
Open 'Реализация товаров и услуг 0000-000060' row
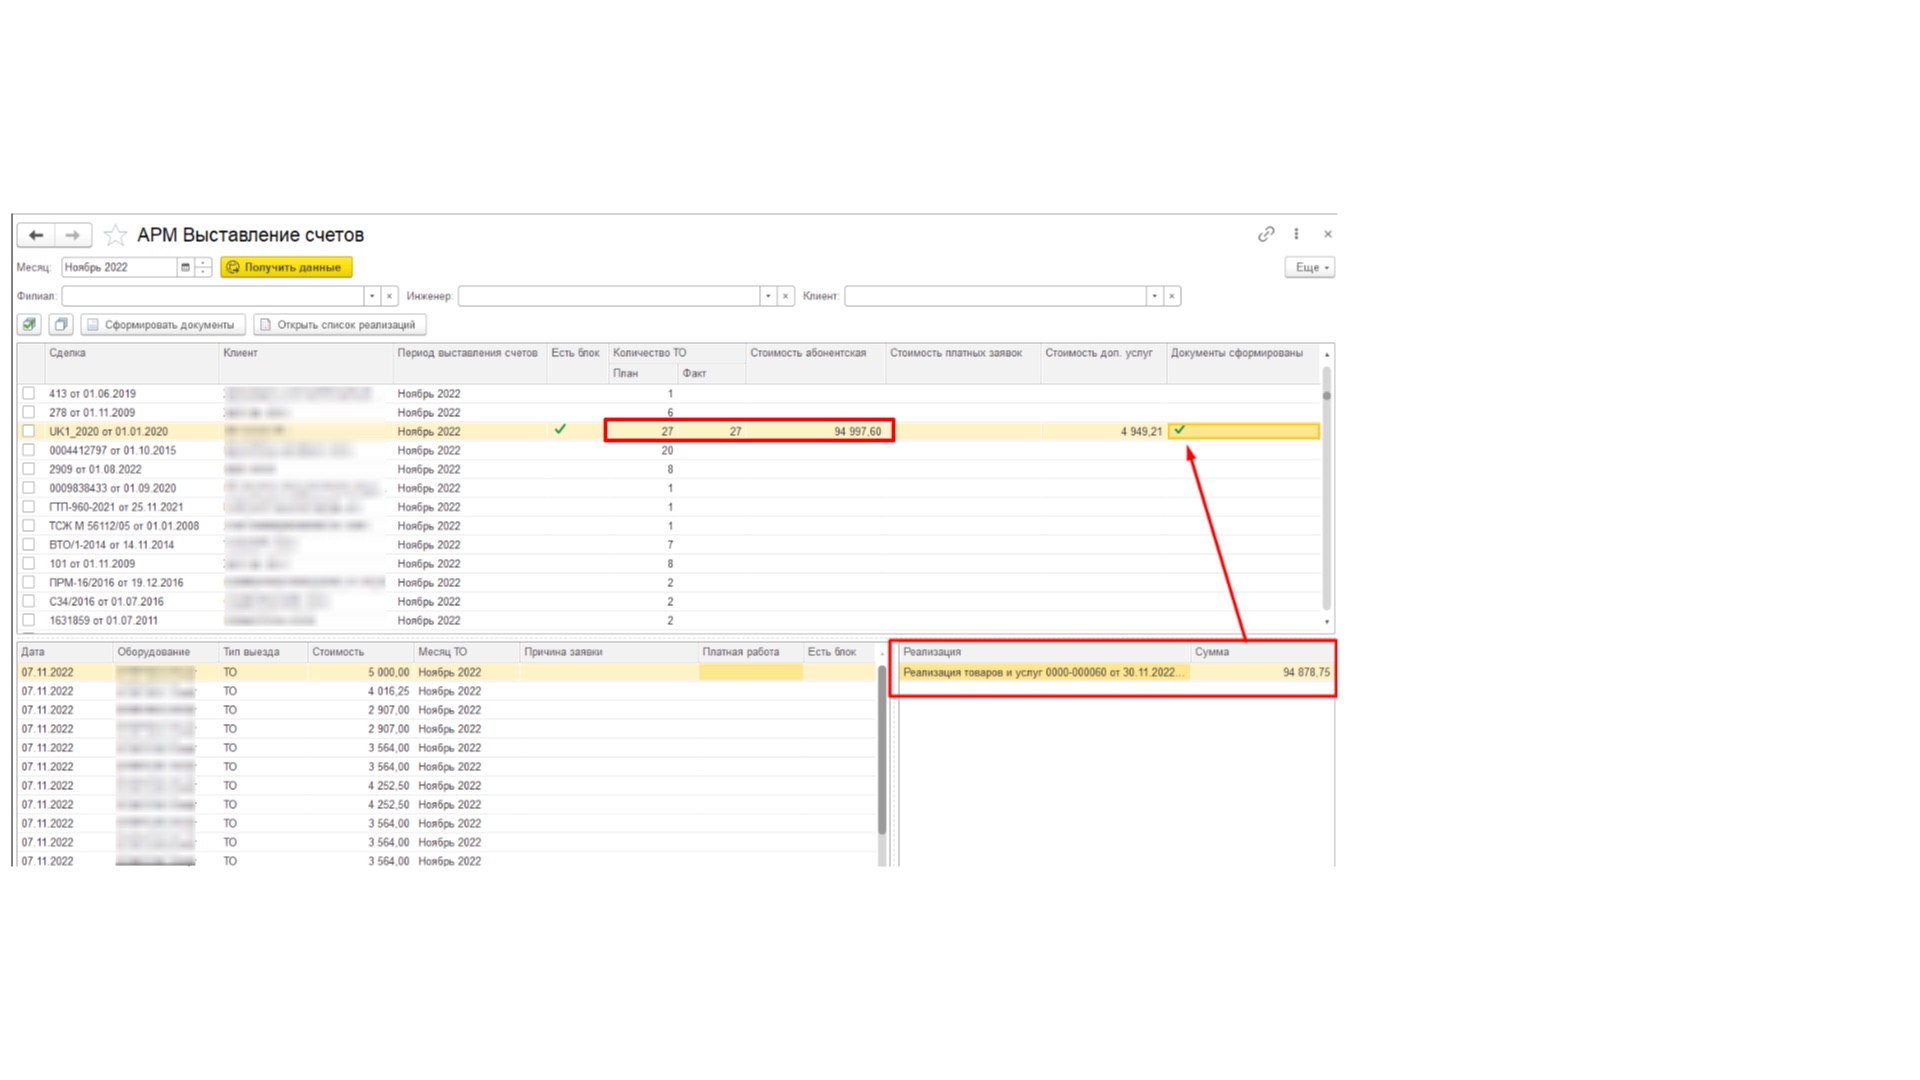[x=1044, y=673]
